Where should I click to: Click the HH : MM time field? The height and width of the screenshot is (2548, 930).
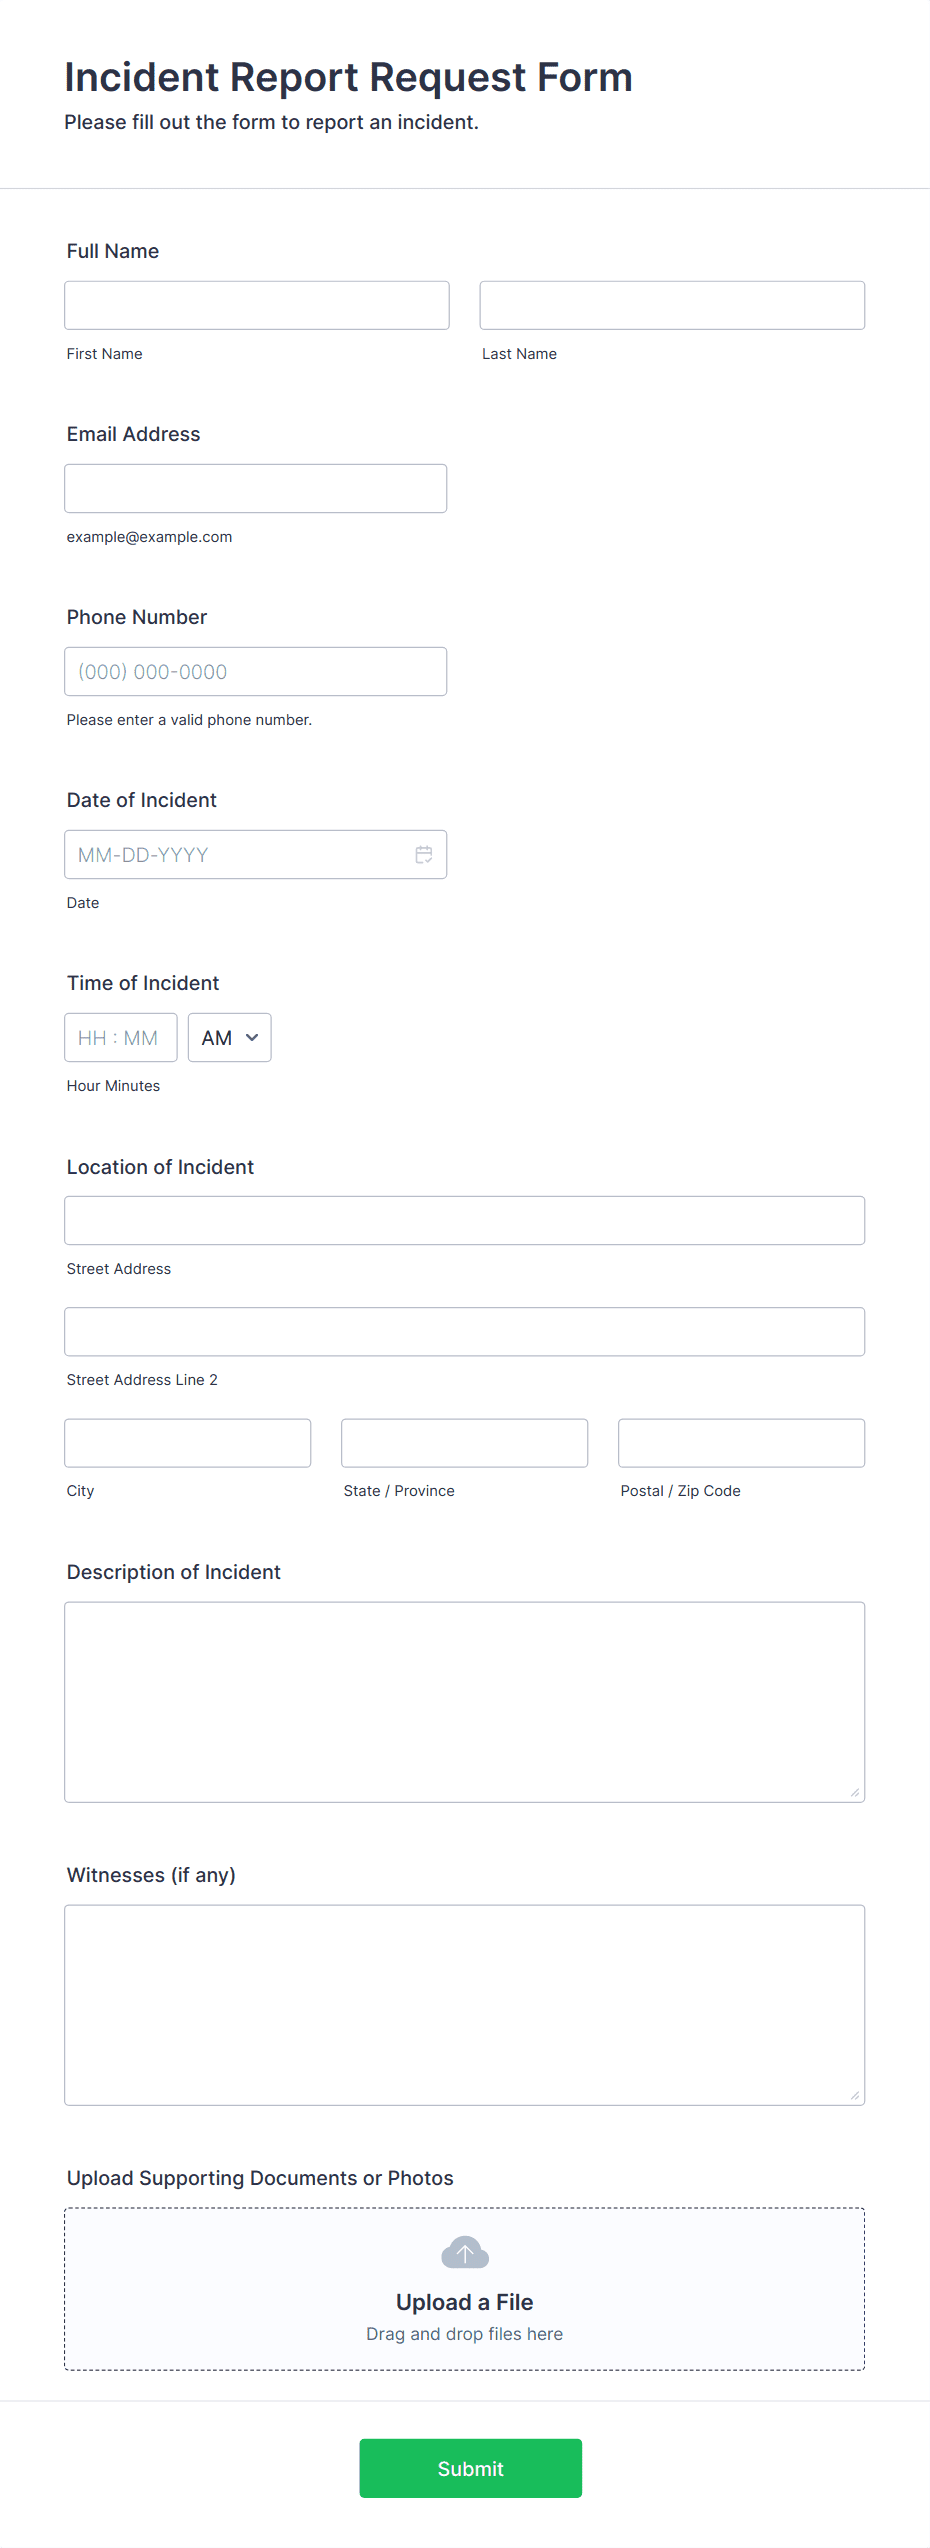(x=121, y=1038)
